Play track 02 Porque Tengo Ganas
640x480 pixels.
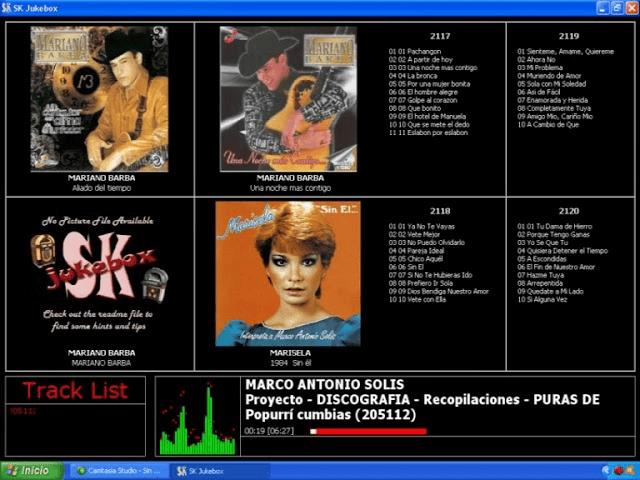[x=553, y=235]
